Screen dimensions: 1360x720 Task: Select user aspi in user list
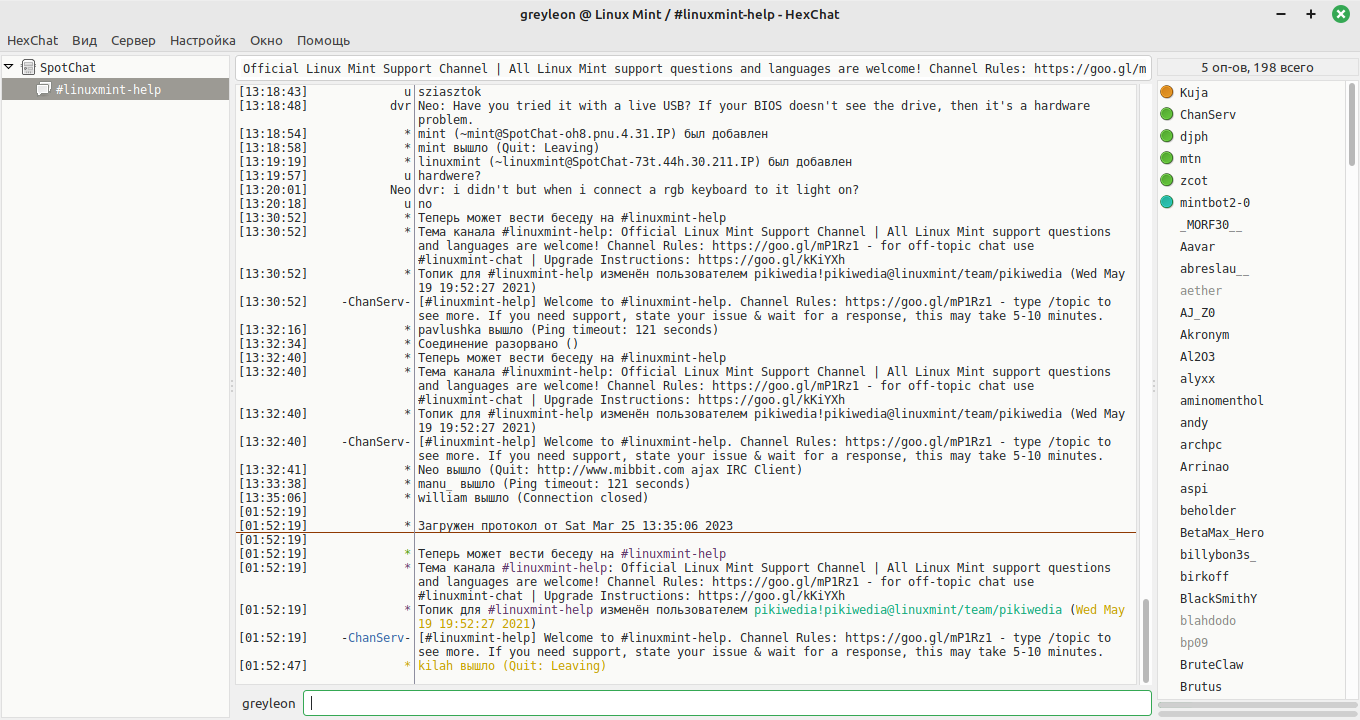tap(1194, 488)
